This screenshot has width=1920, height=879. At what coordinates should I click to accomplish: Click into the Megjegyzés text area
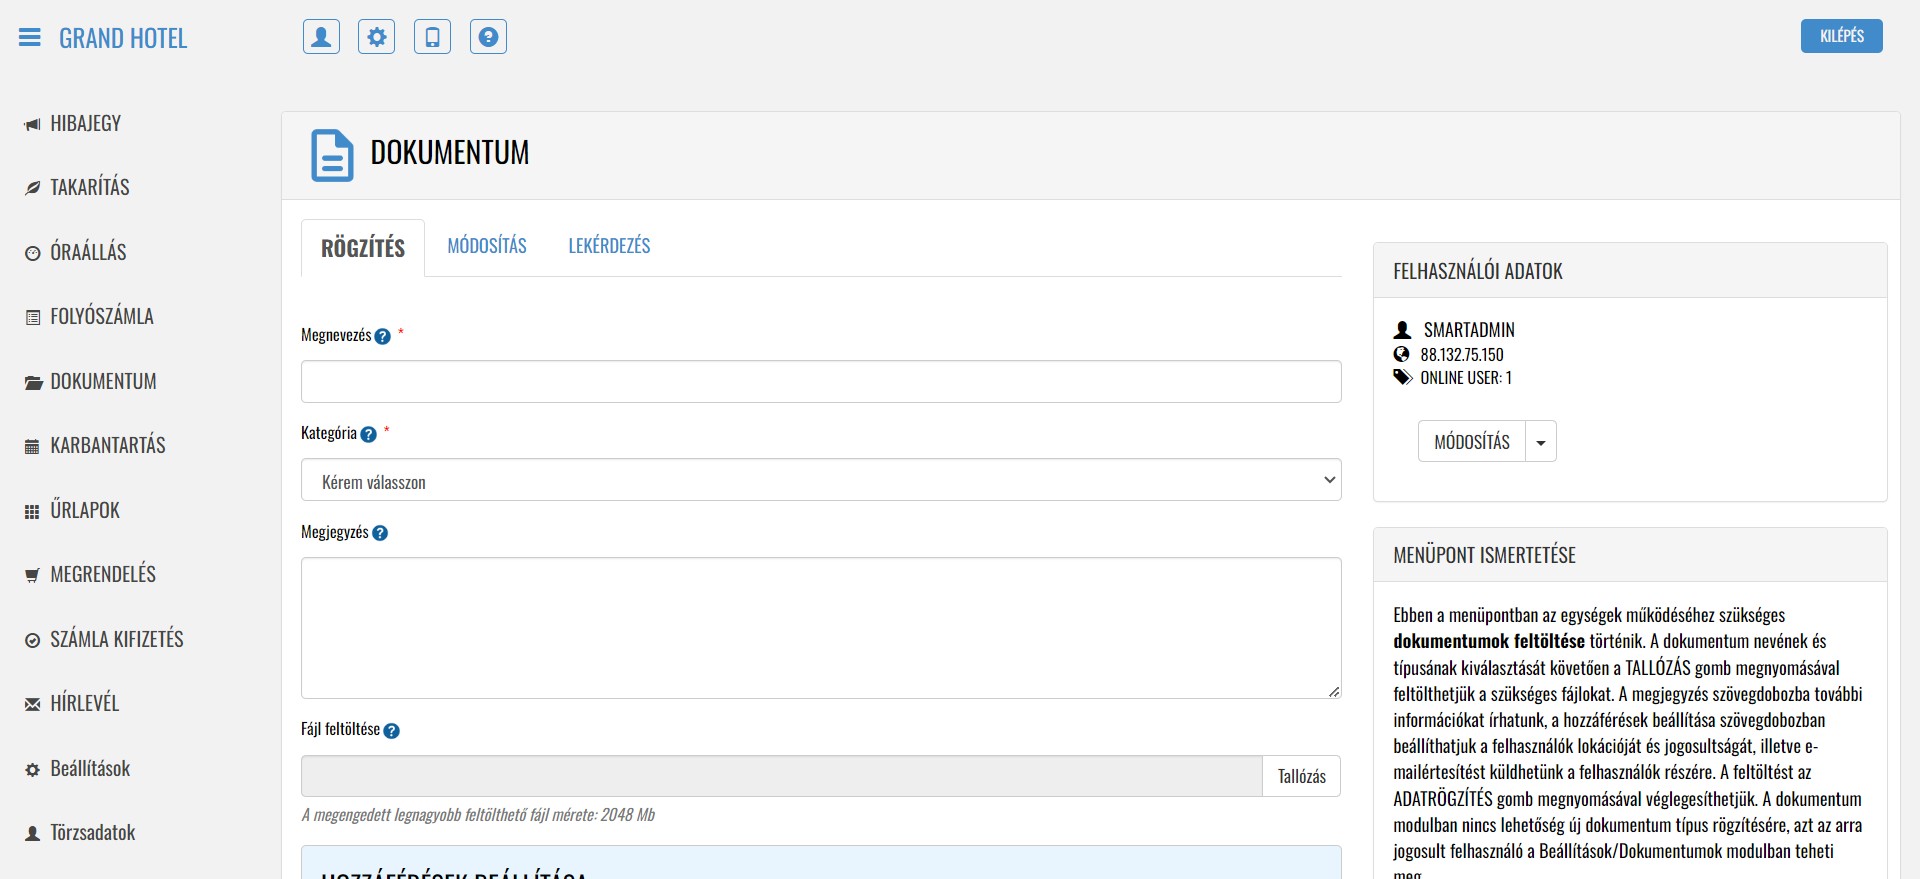[x=820, y=627]
